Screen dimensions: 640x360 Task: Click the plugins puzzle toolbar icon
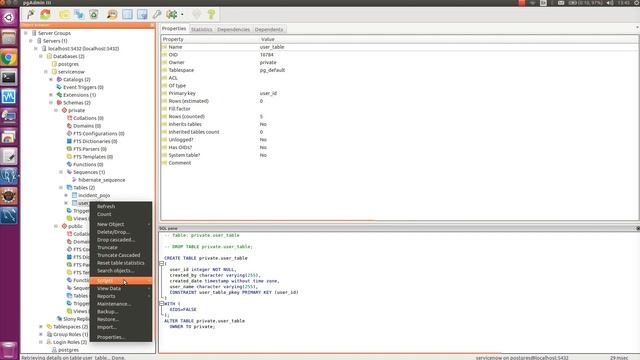[x=172, y=14]
